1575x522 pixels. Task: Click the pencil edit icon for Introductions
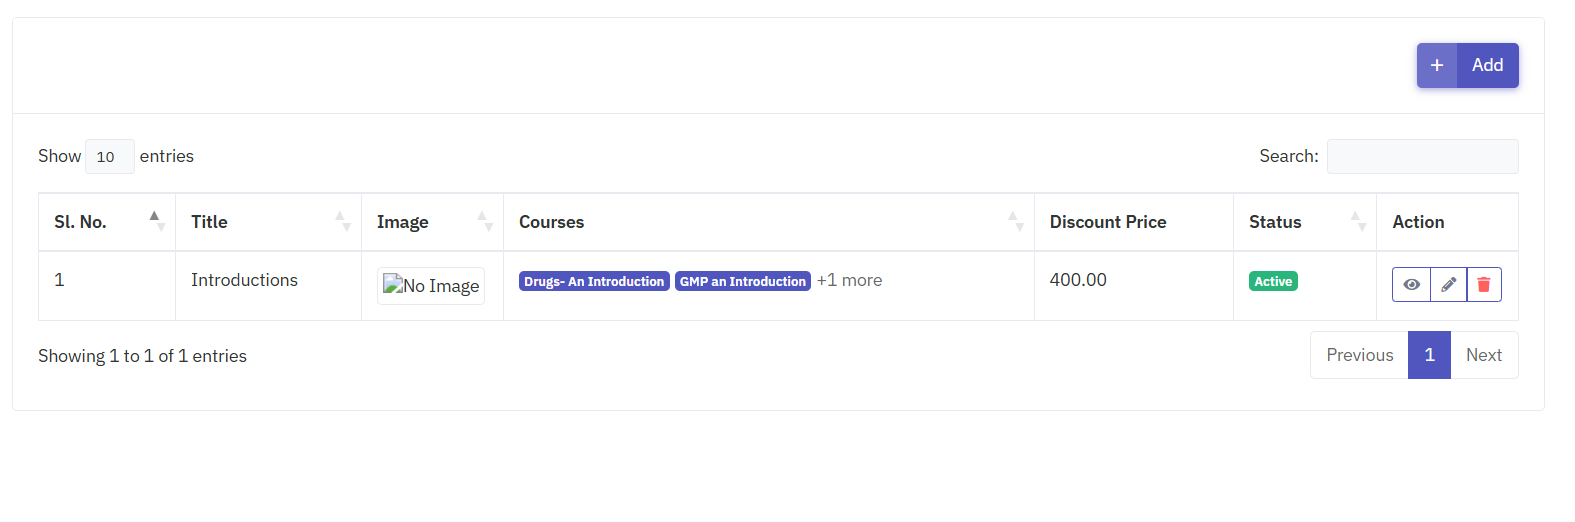click(x=1448, y=285)
